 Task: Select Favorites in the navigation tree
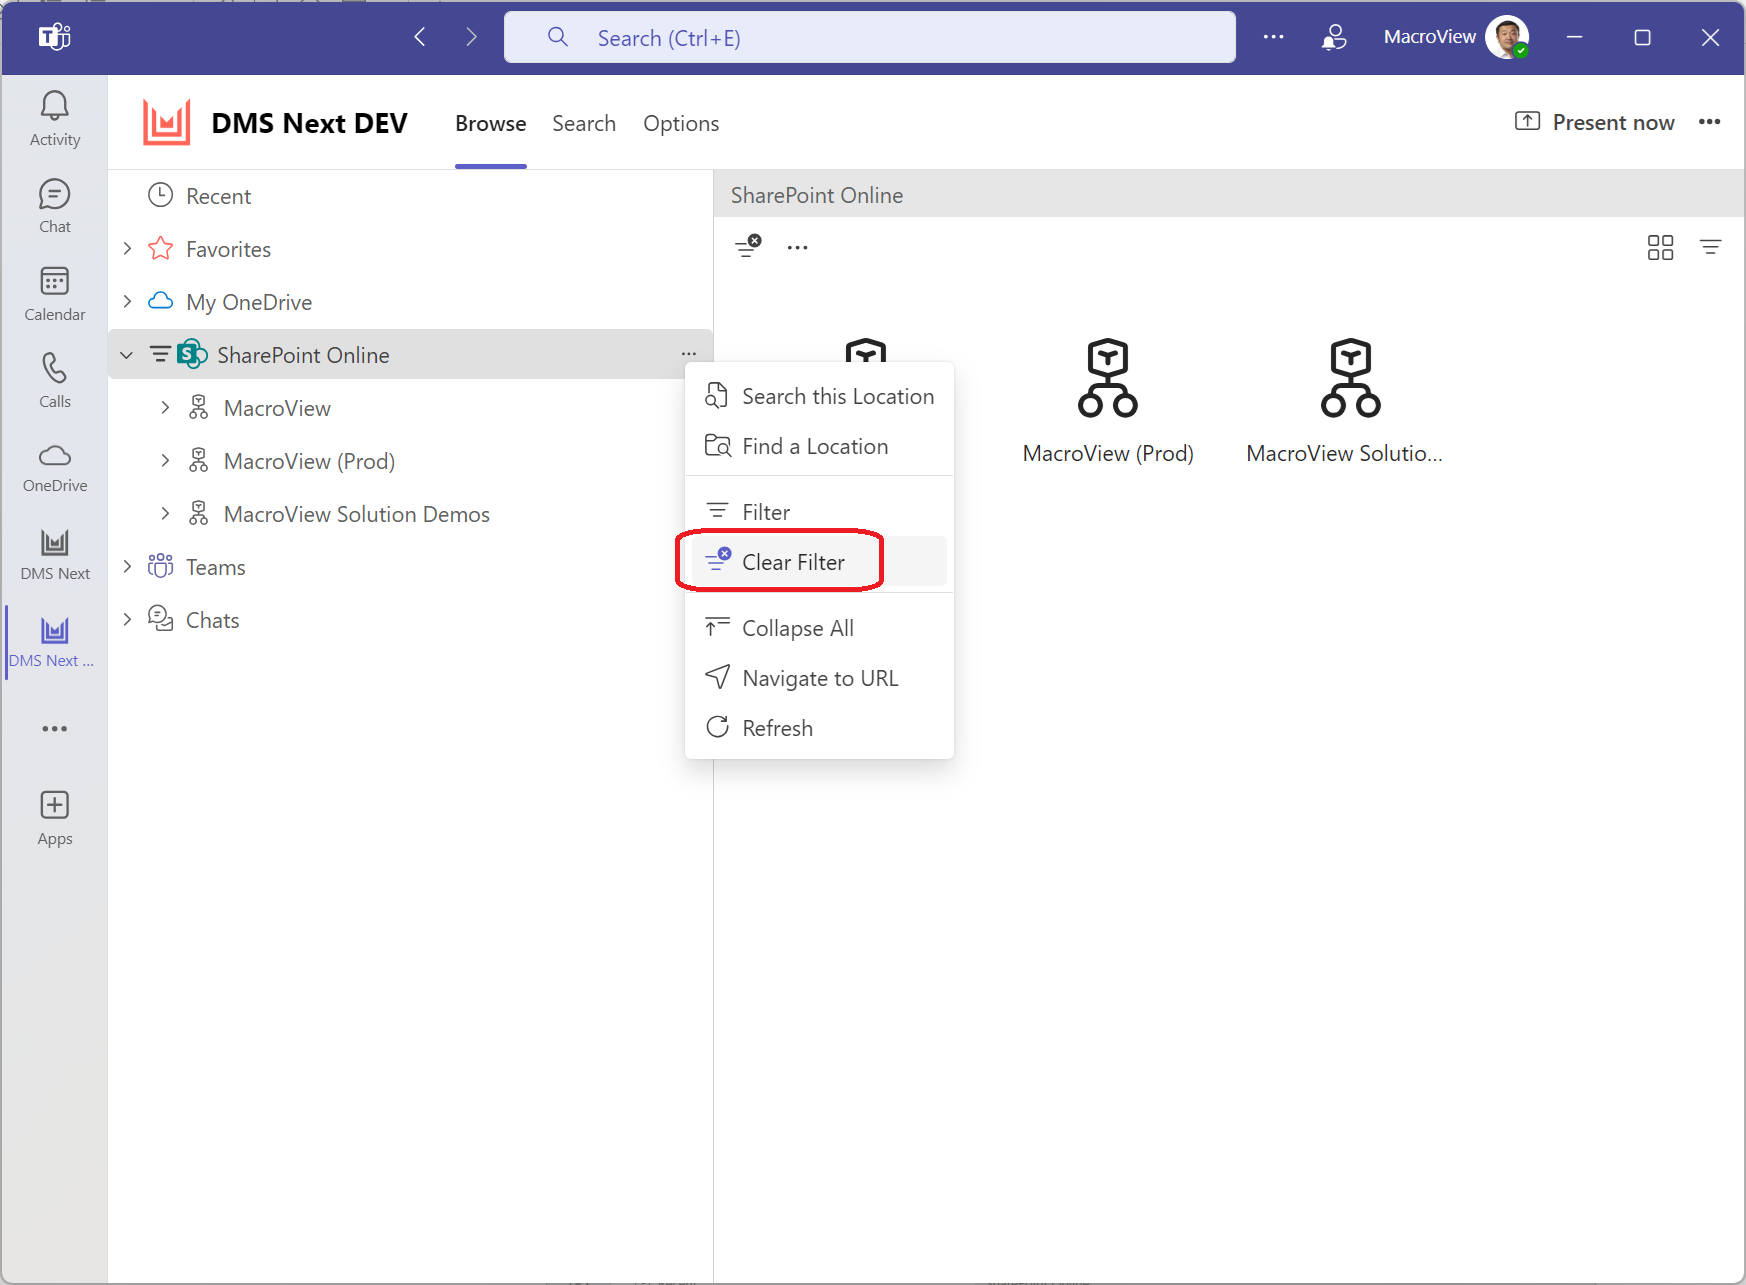pyautogui.click(x=410, y=249)
